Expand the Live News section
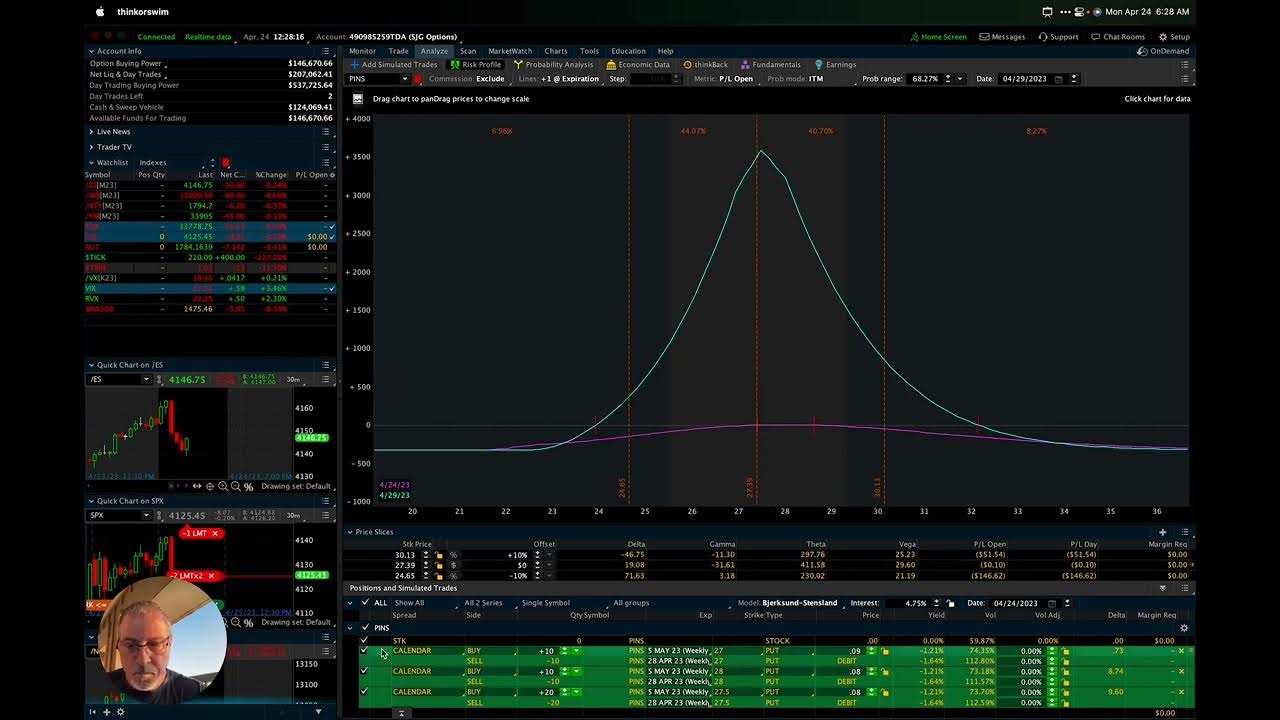The width and height of the screenshot is (1280, 720). pos(92,132)
